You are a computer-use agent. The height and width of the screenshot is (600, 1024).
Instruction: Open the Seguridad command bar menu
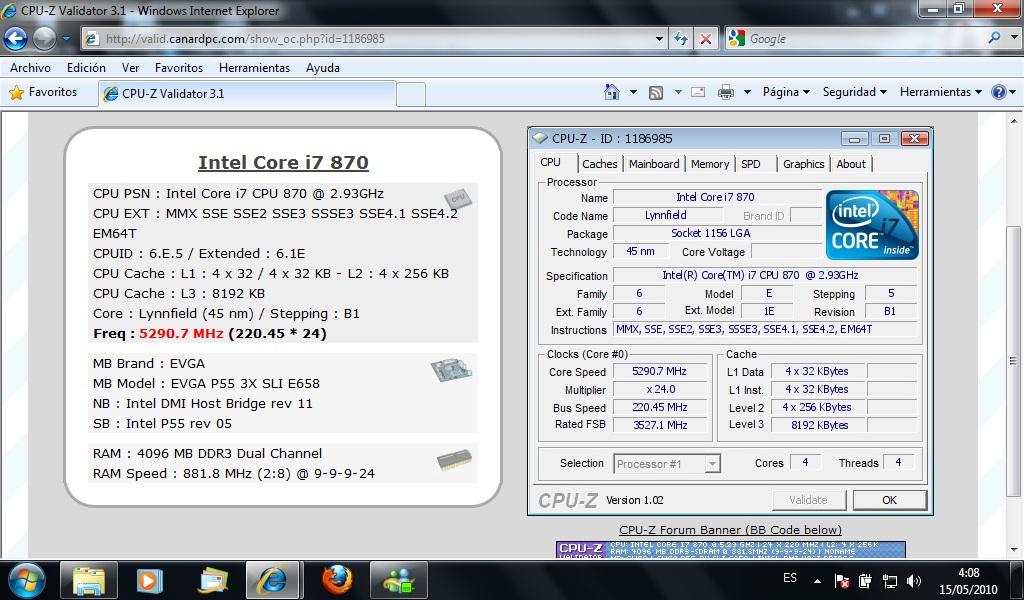click(x=854, y=92)
